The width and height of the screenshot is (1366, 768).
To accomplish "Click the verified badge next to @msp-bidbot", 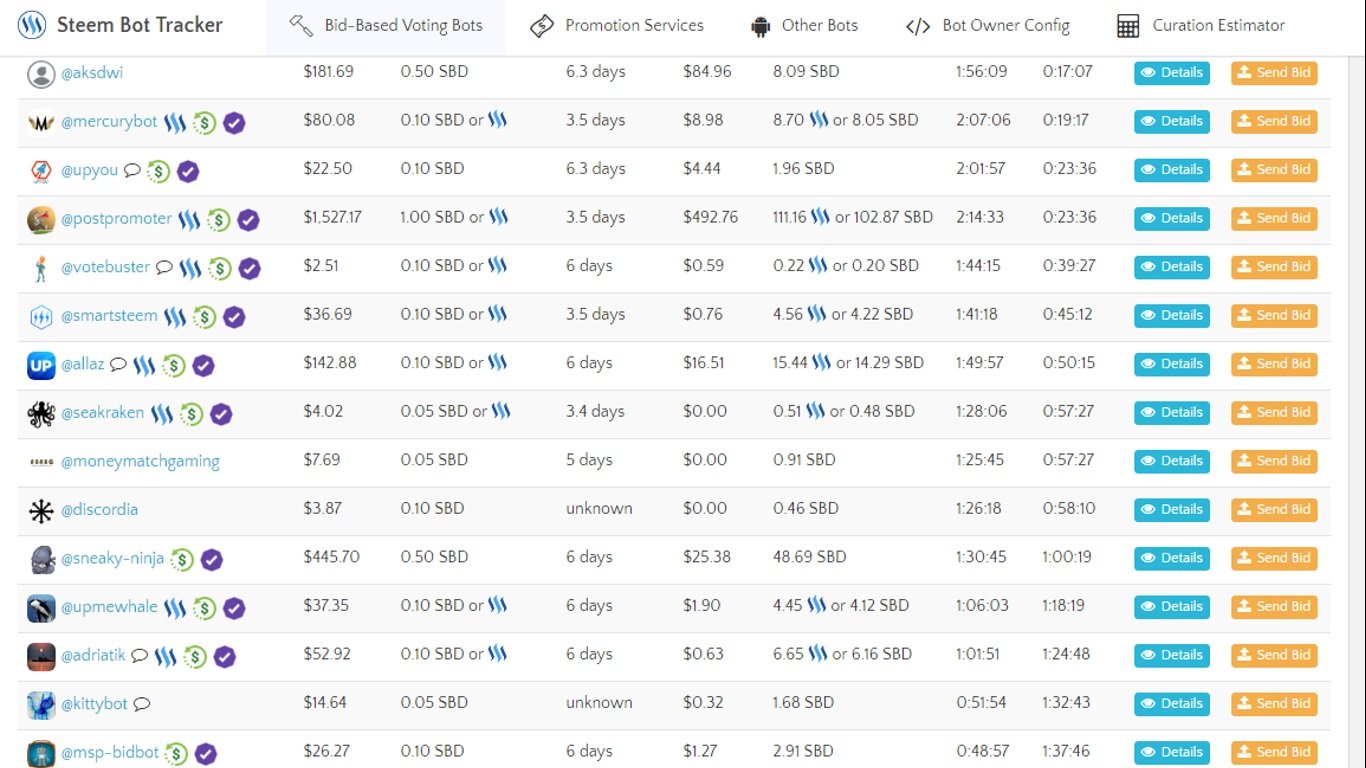I will click(206, 753).
